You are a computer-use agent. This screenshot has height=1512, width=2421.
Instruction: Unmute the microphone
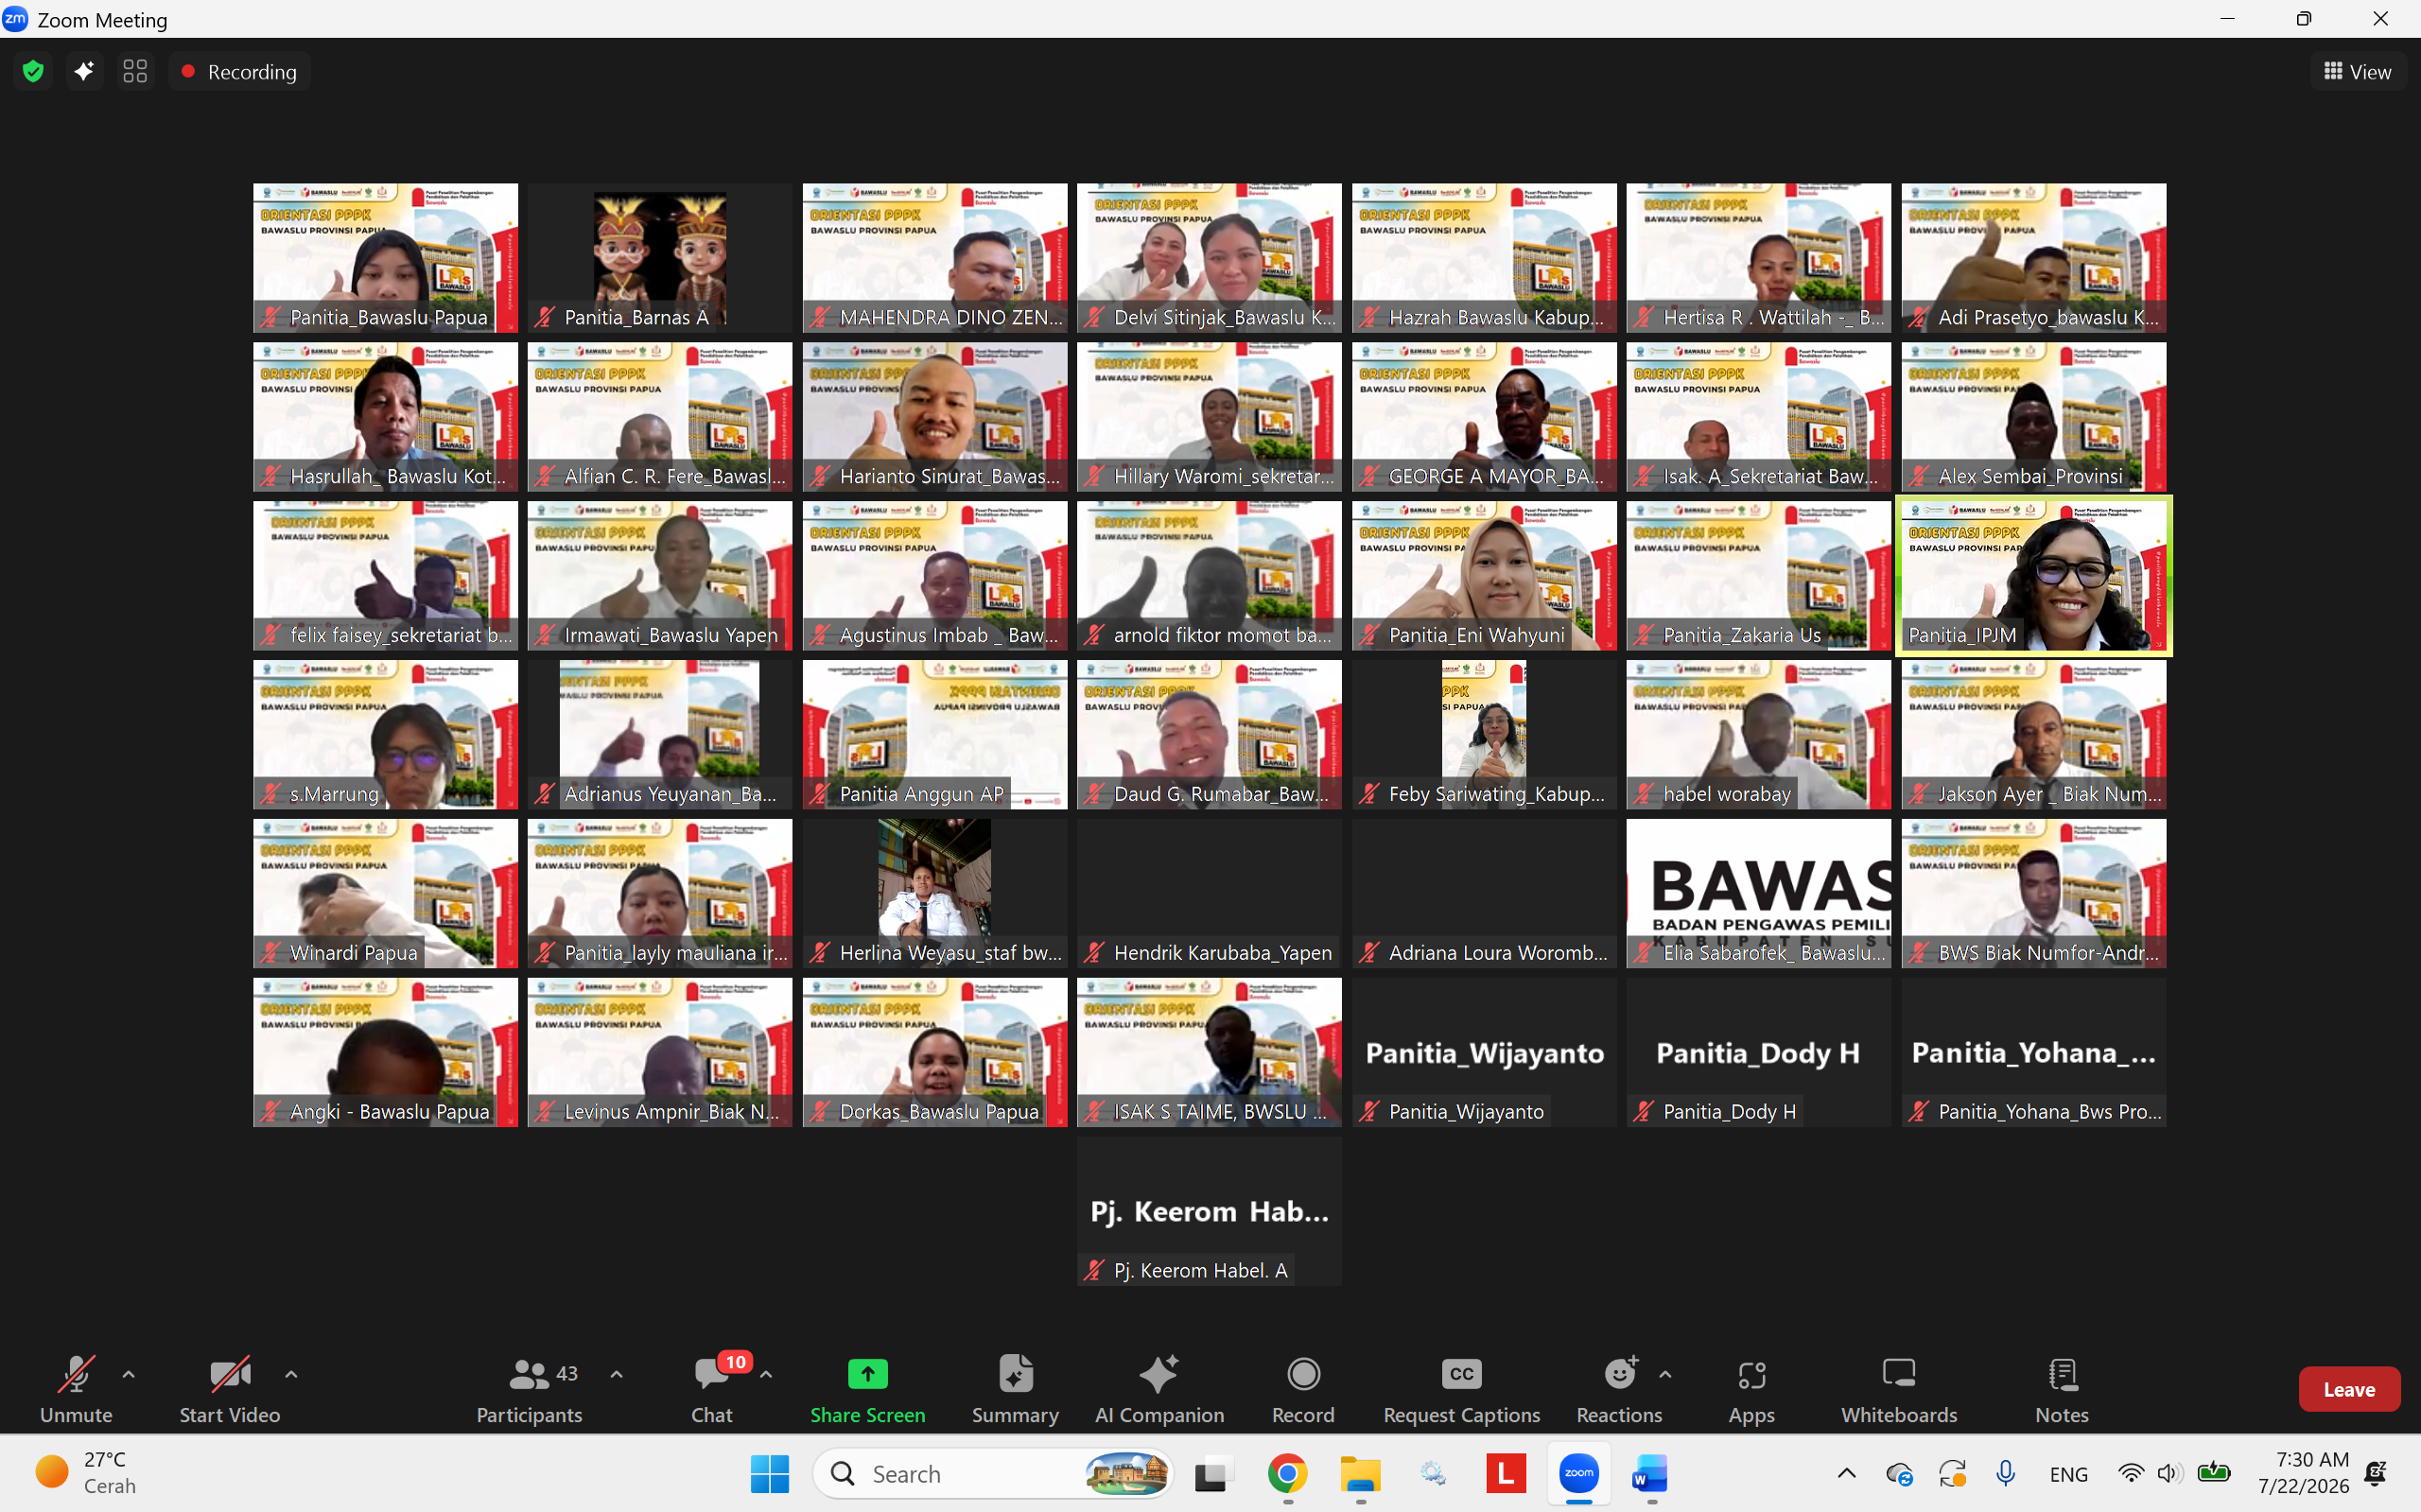[76, 1389]
